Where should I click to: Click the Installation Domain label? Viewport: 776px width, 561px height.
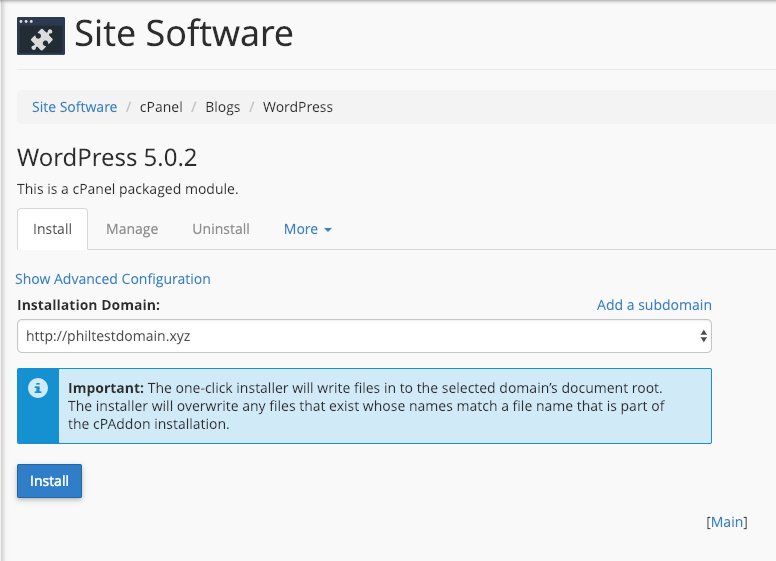tap(89, 305)
